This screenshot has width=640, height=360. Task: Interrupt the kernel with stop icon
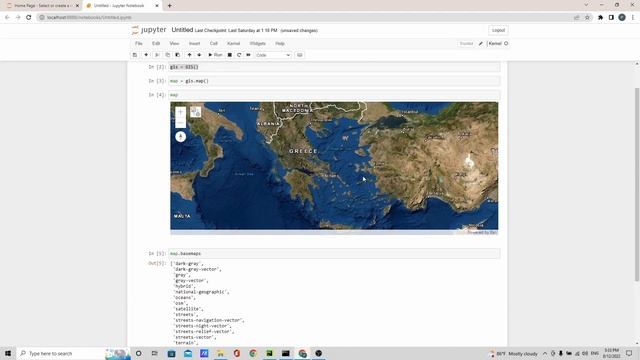[229, 55]
